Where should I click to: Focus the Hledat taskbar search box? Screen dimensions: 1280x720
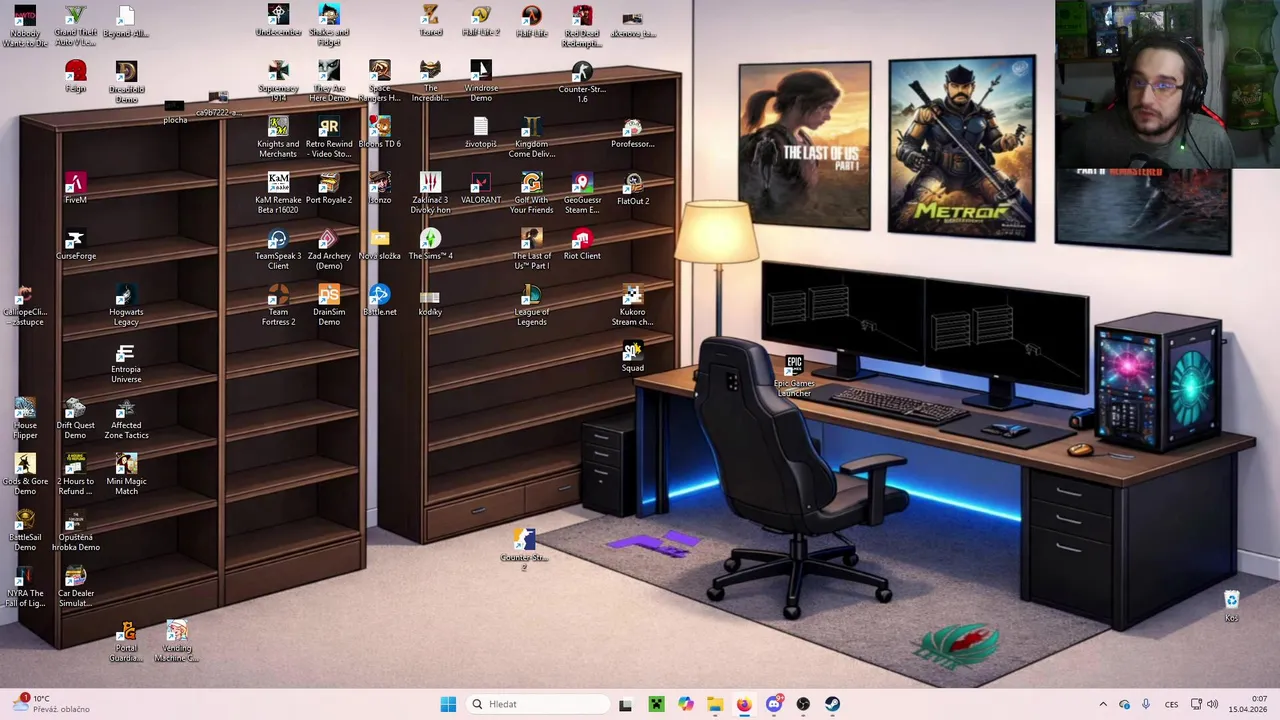[538, 704]
